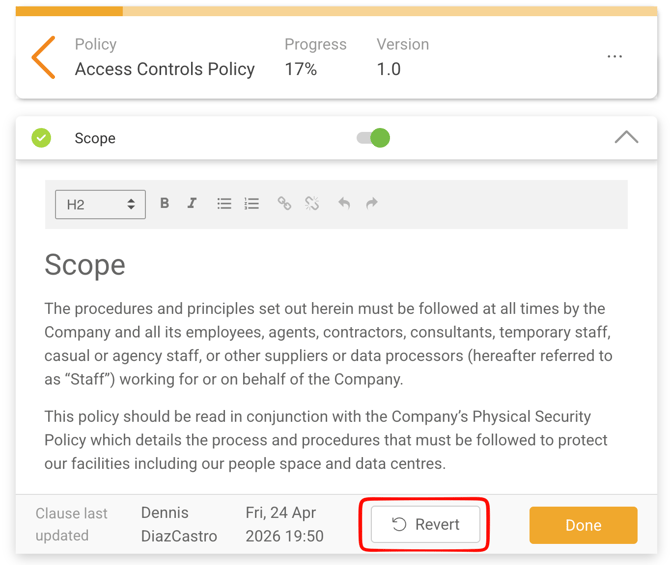
Task: Click the Scope heading in the editor
Action: (85, 265)
